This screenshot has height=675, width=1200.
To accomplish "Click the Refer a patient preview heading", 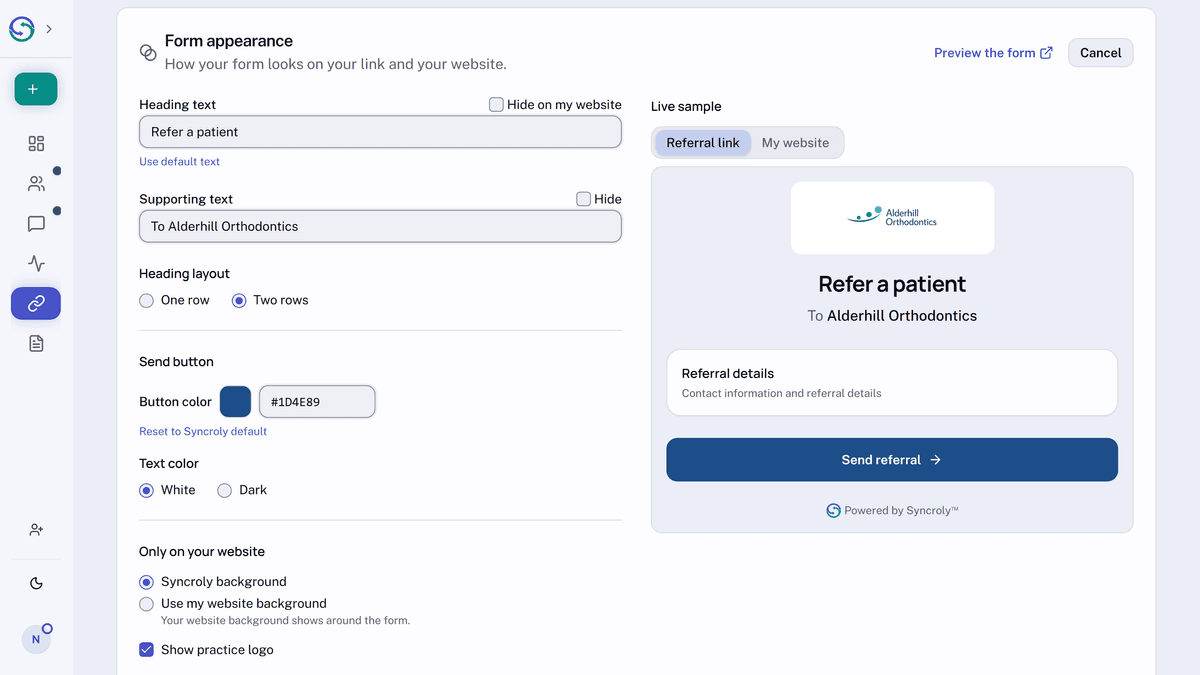I will pyautogui.click(x=892, y=284).
